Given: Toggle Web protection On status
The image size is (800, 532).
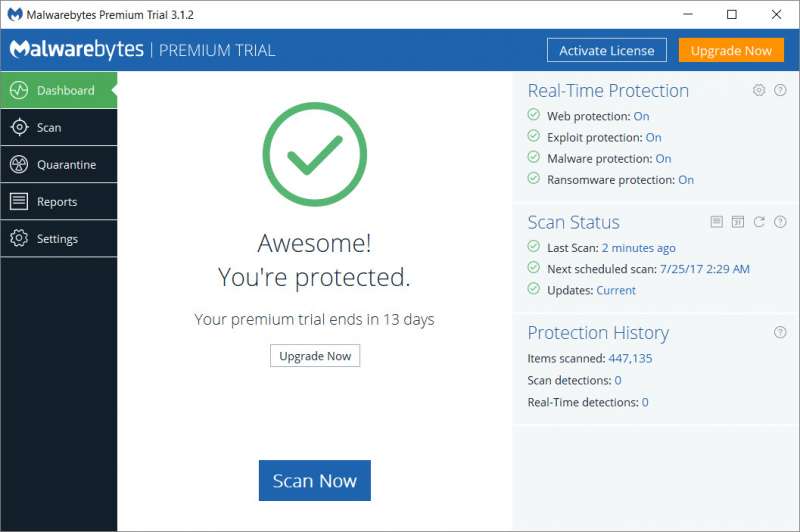Looking at the screenshot, I should tap(641, 116).
